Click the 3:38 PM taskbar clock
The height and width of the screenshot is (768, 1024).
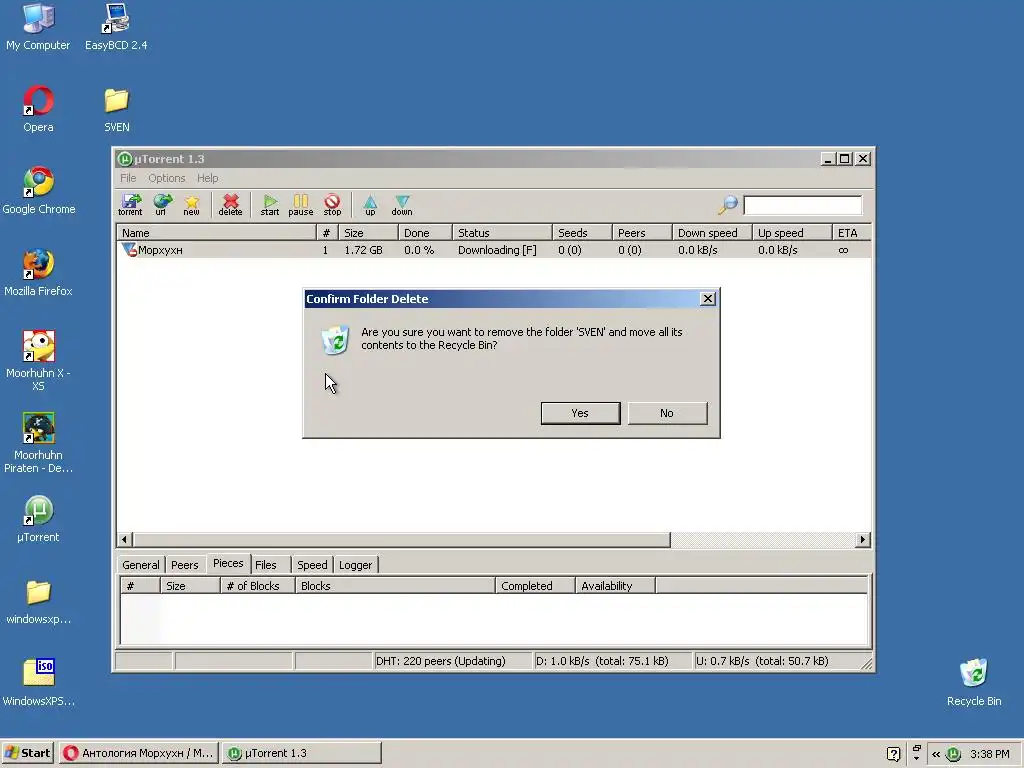pyautogui.click(x=989, y=754)
